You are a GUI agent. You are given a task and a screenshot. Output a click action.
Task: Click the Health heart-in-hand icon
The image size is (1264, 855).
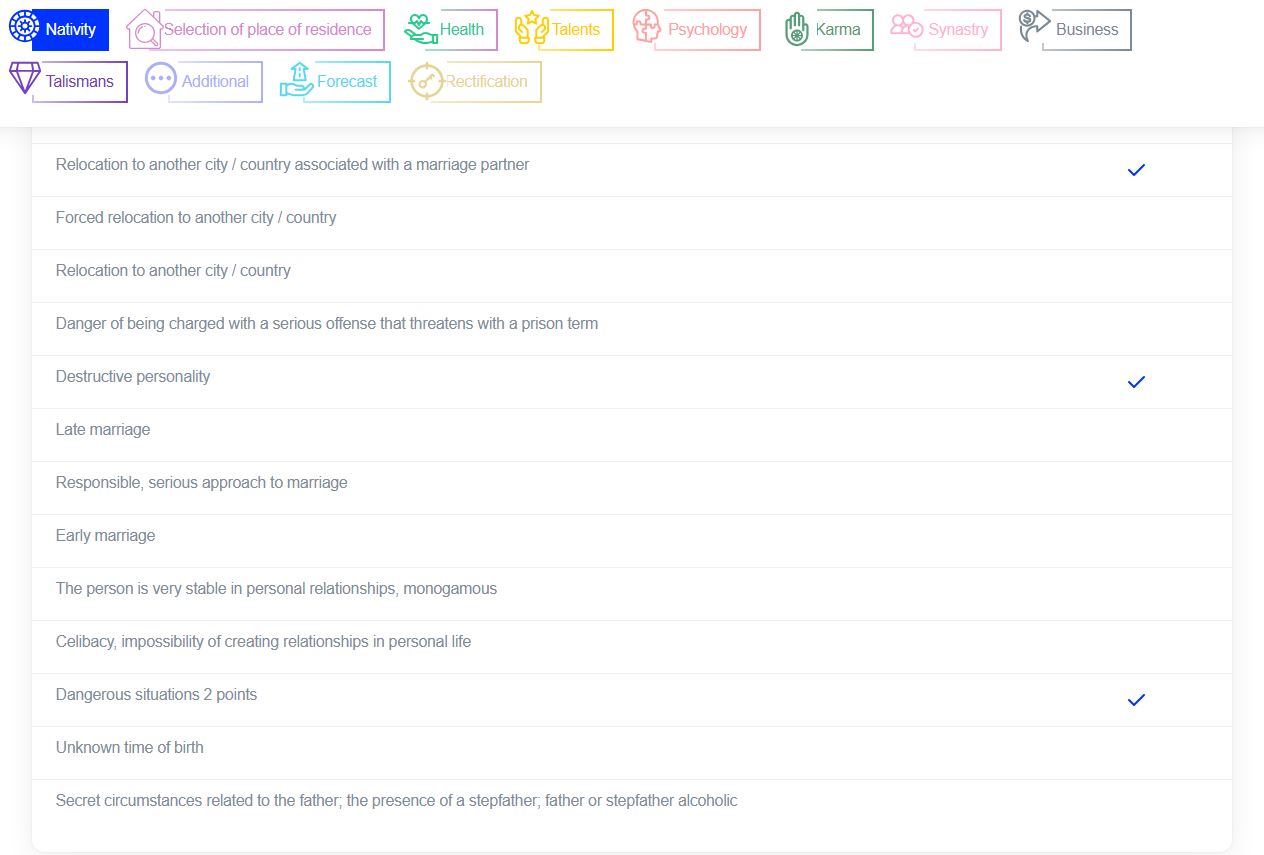point(421,29)
